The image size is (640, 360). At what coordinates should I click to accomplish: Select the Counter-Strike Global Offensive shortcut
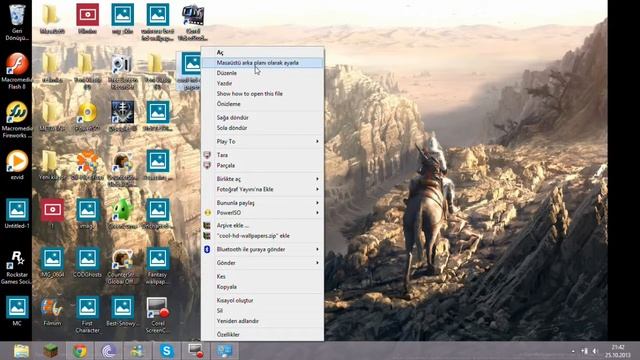(x=122, y=266)
